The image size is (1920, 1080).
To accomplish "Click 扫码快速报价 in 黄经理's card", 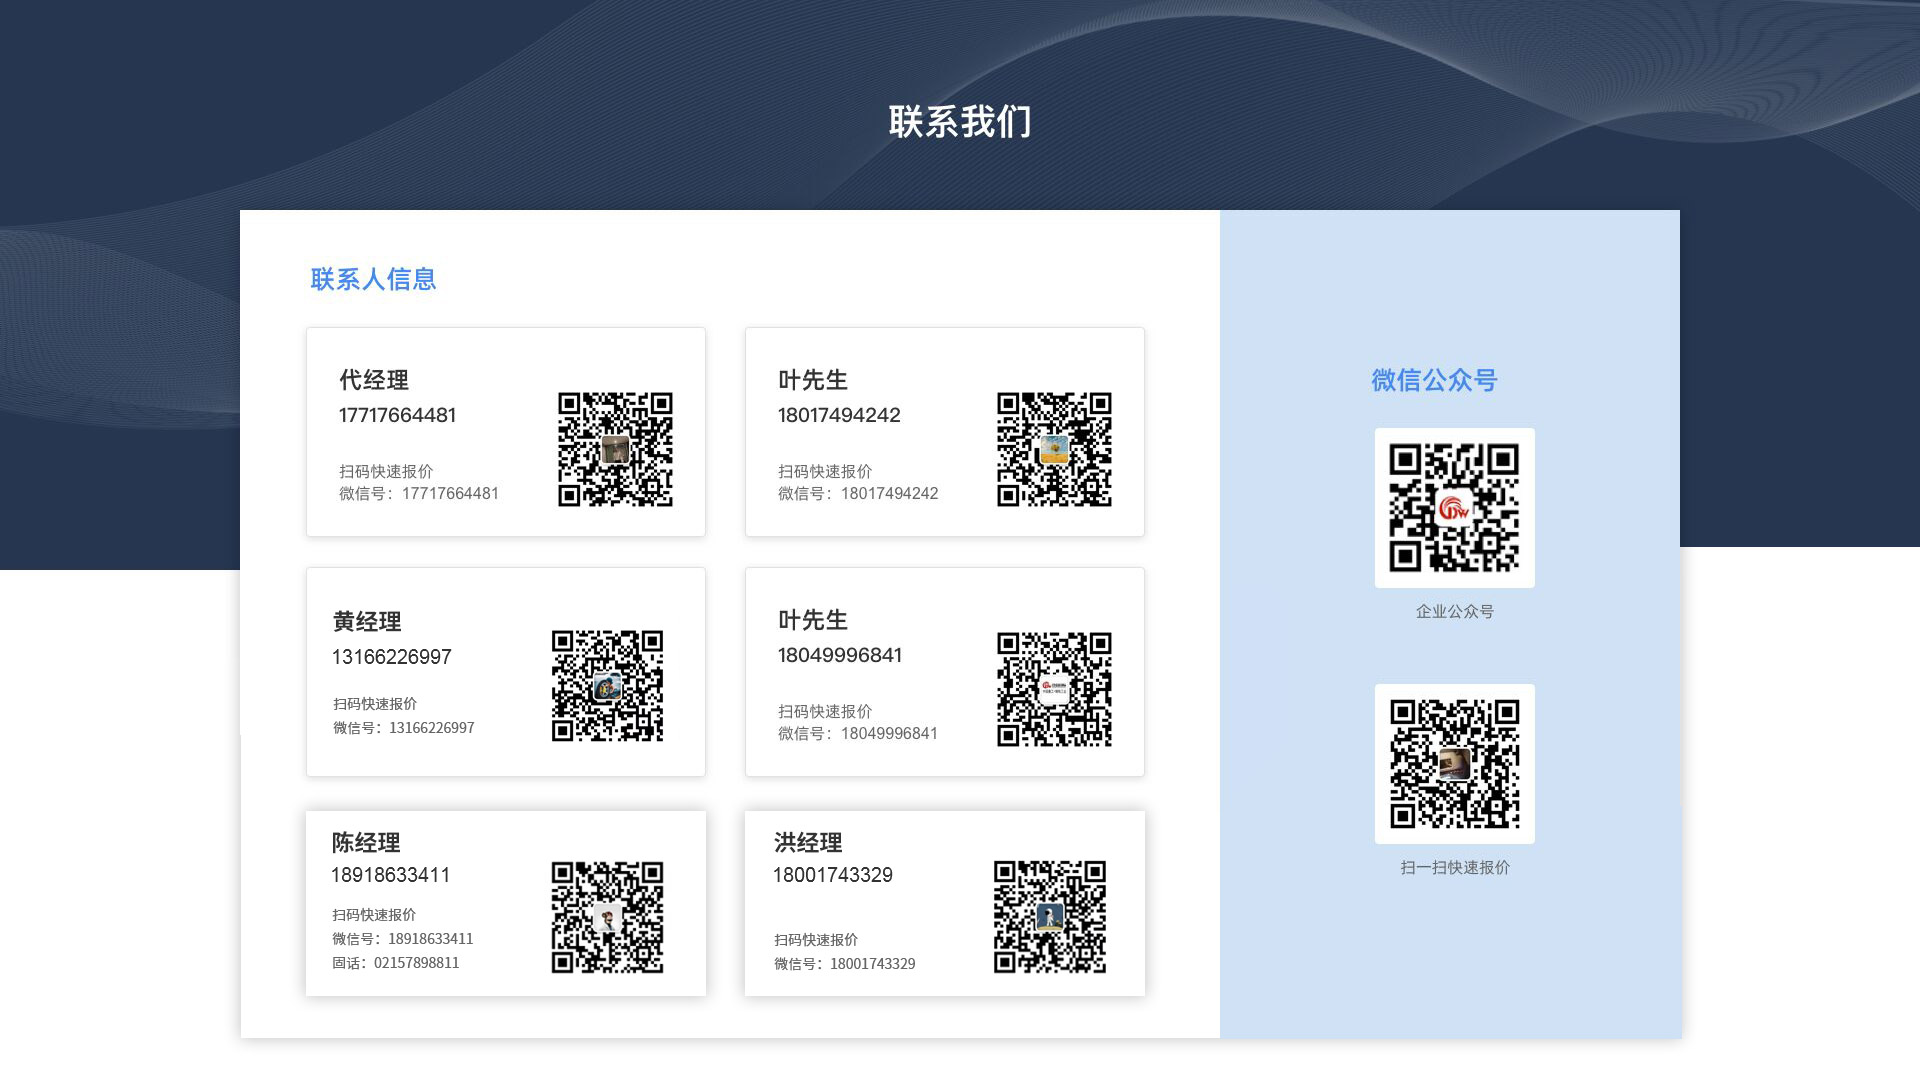I will (374, 704).
